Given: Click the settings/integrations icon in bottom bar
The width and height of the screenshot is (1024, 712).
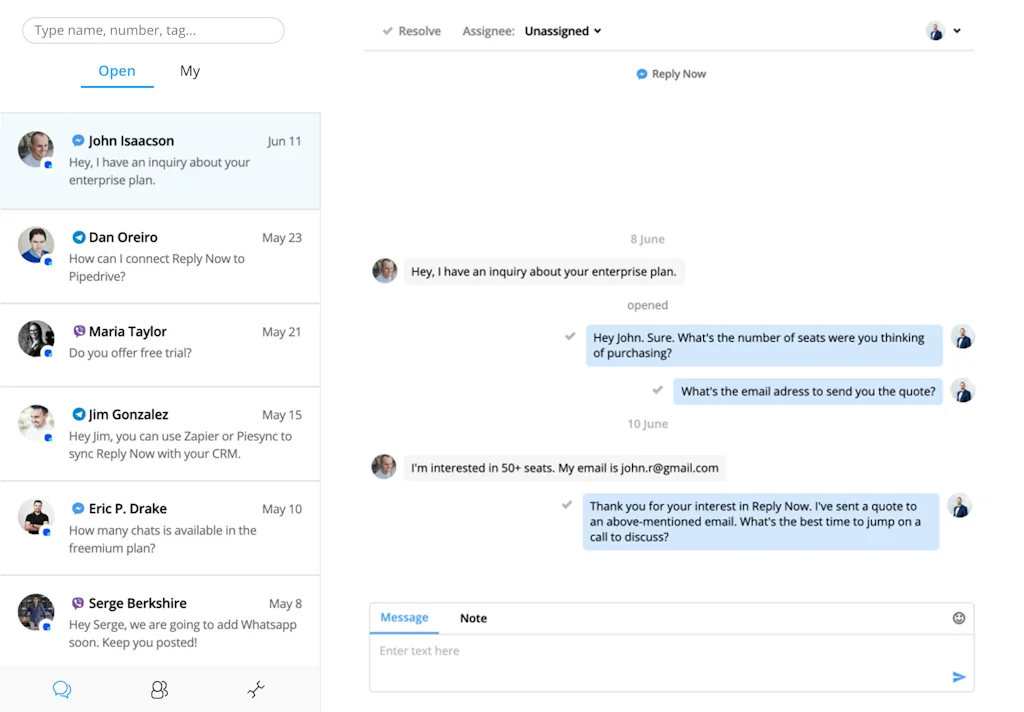Looking at the screenshot, I should (x=255, y=689).
